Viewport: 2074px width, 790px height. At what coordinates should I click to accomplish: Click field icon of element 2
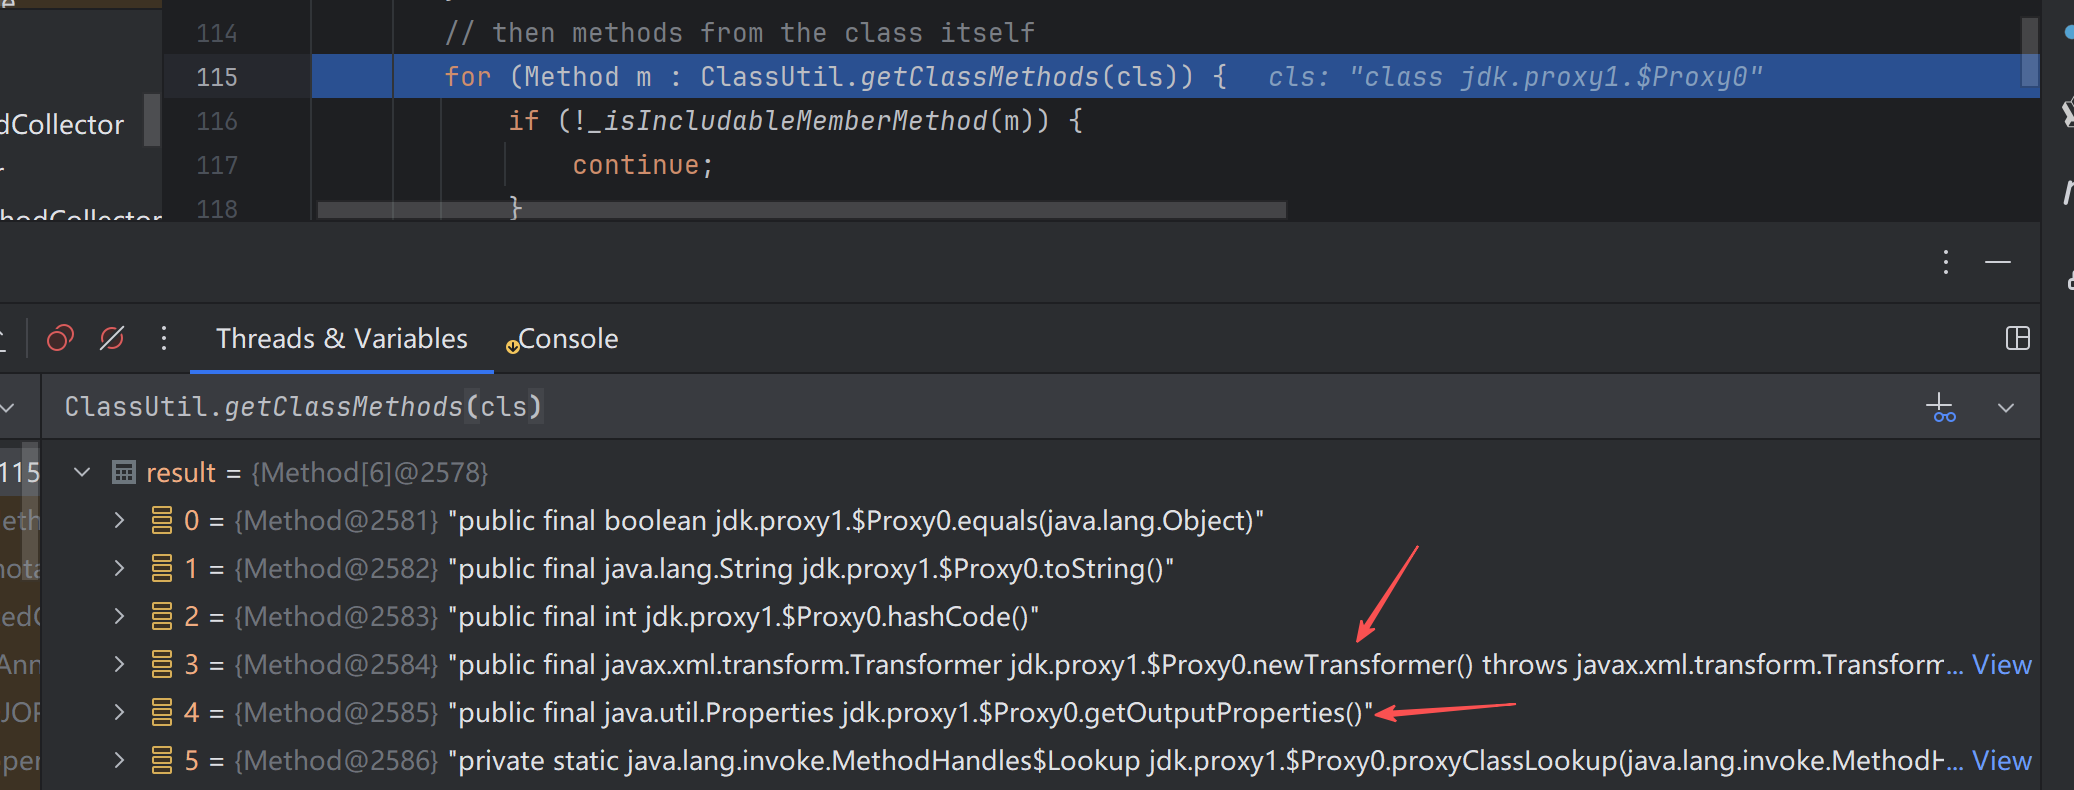click(161, 616)
